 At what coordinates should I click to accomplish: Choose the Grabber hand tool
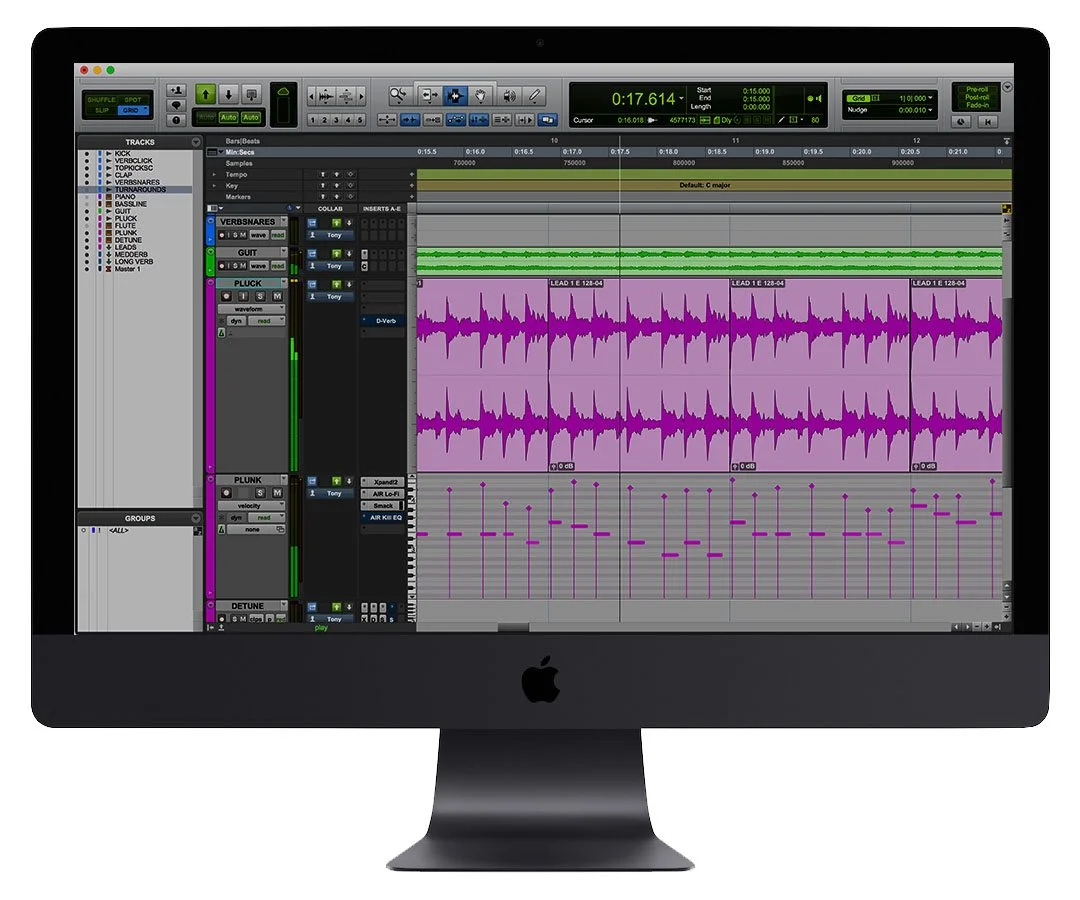[481, 96]
